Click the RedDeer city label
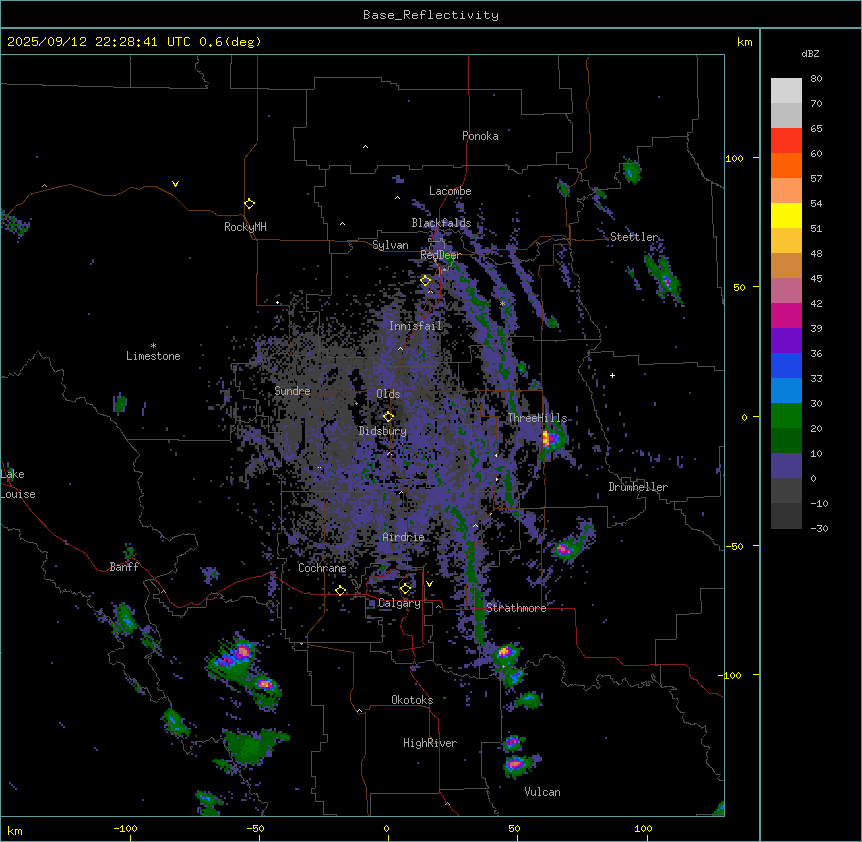862x842 pixels. click(440, 255)
